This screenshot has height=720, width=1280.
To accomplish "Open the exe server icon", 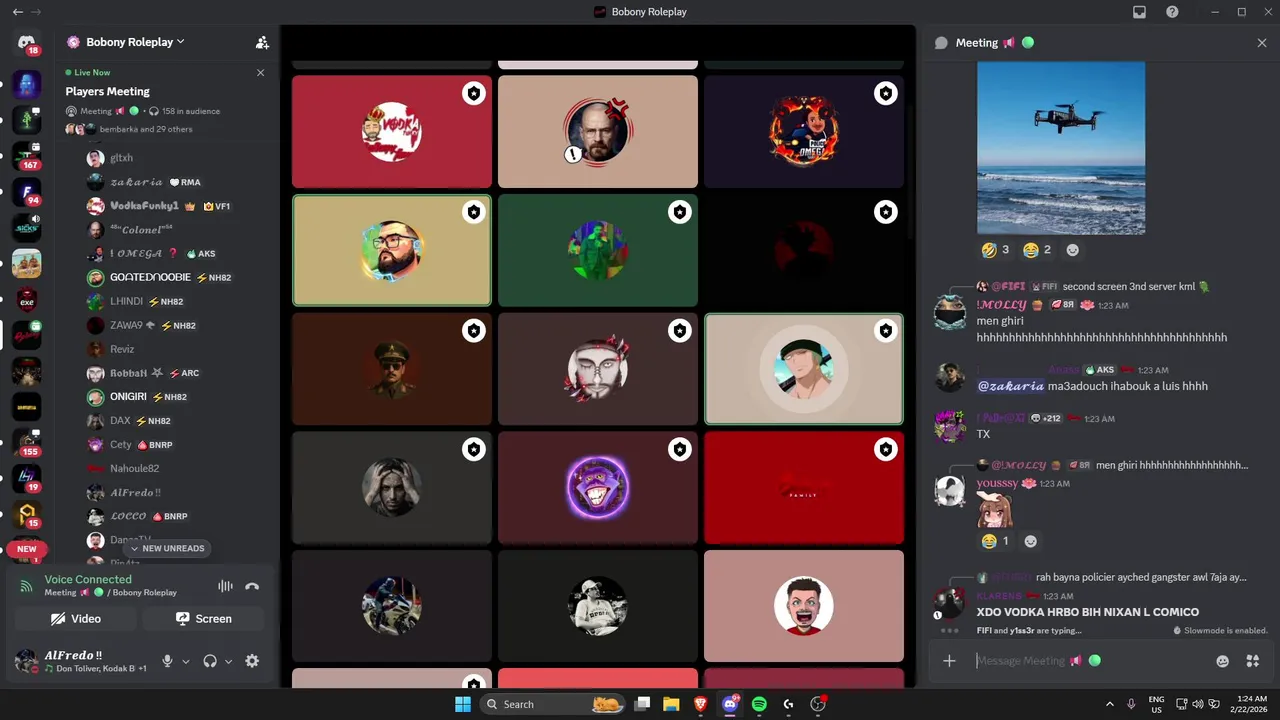I will tap(27, 300).
